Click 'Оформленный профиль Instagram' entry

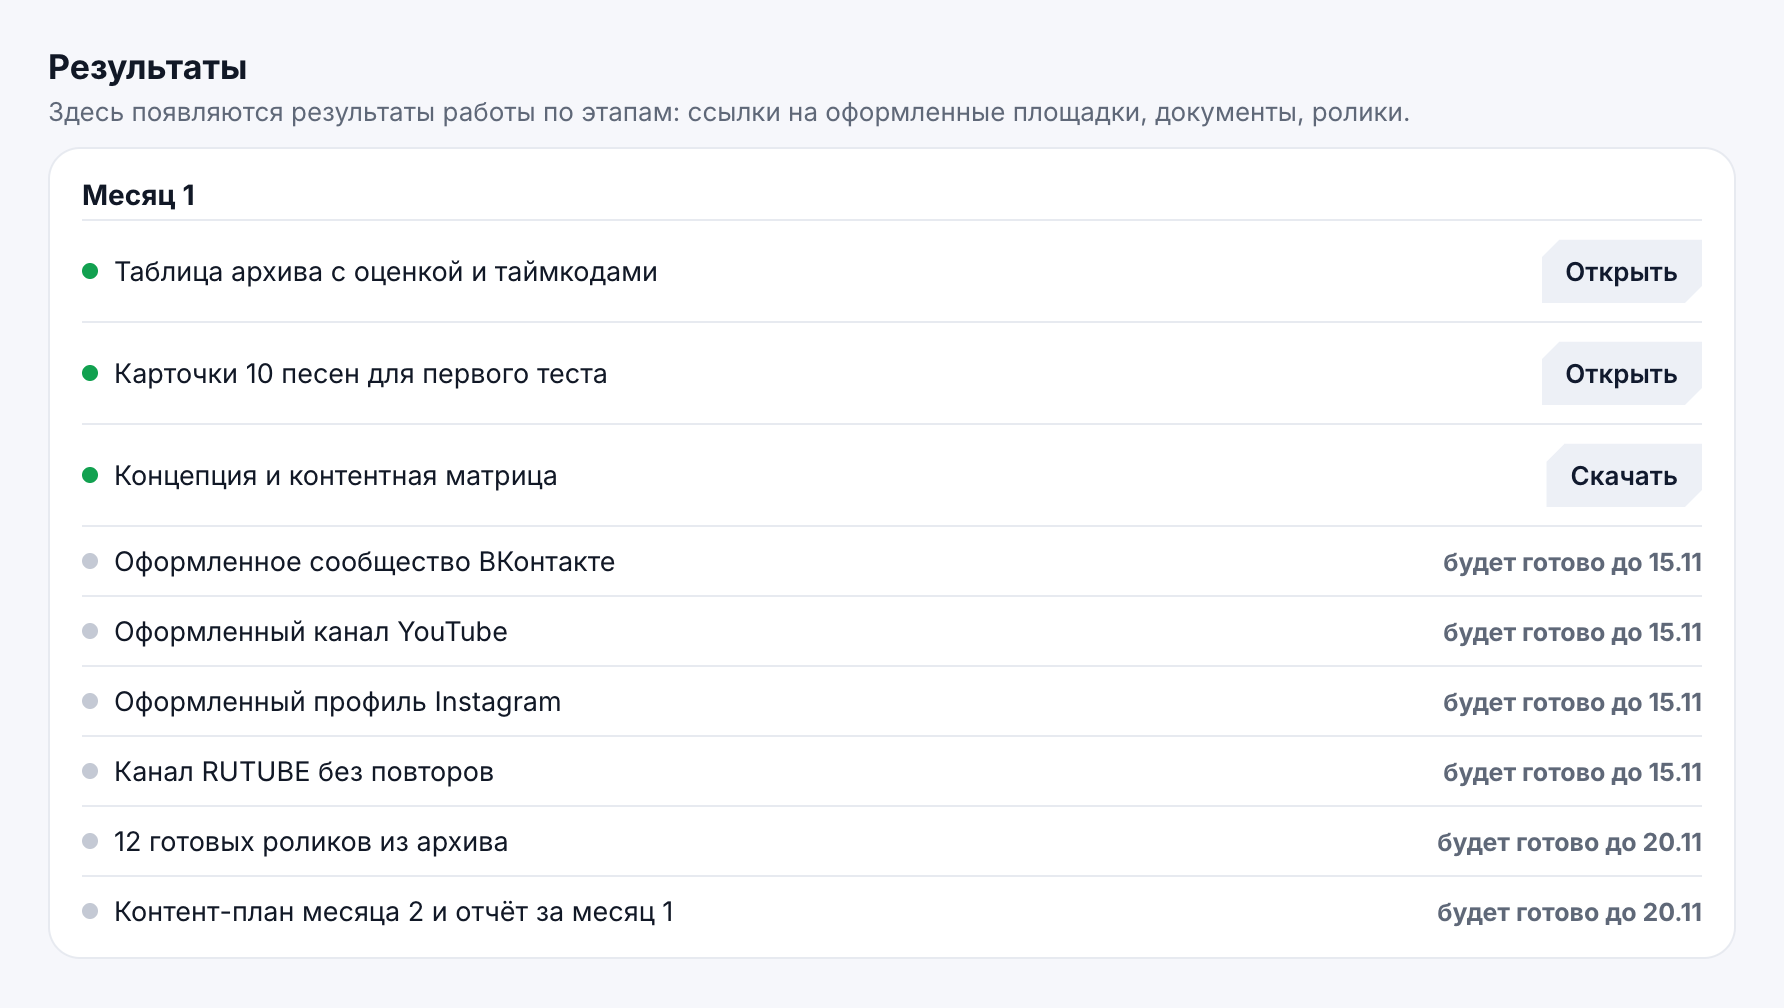coord(338,702)
